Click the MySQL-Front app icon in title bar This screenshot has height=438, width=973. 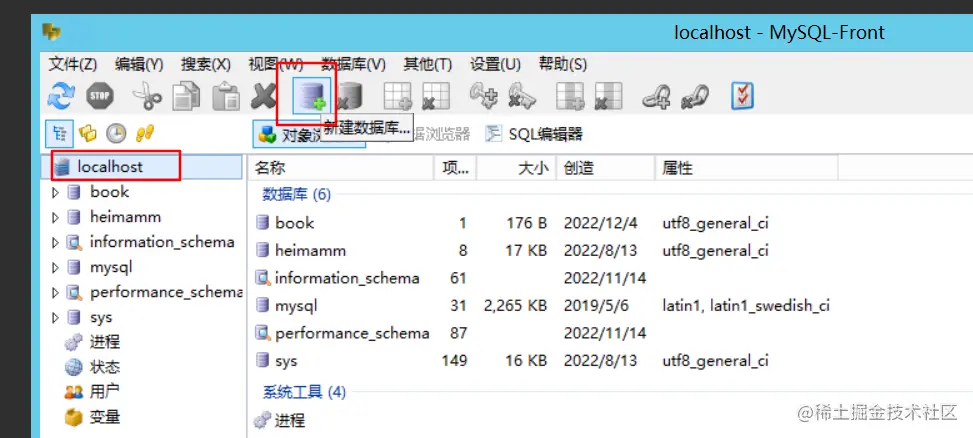[52, 32]
